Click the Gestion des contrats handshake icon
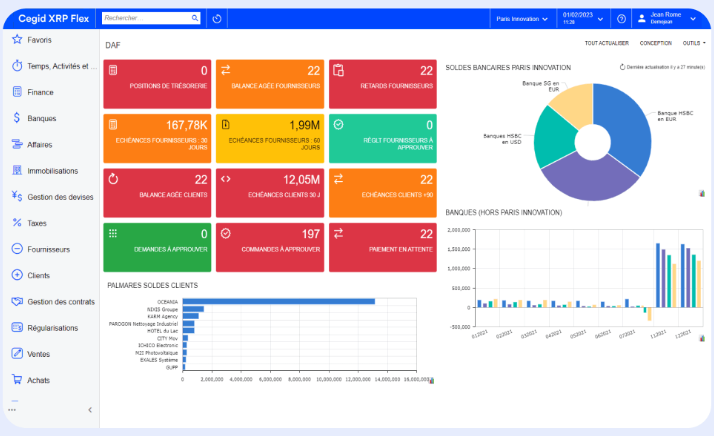Viewport: 714px width, 436px height. (x=17, y=301)
